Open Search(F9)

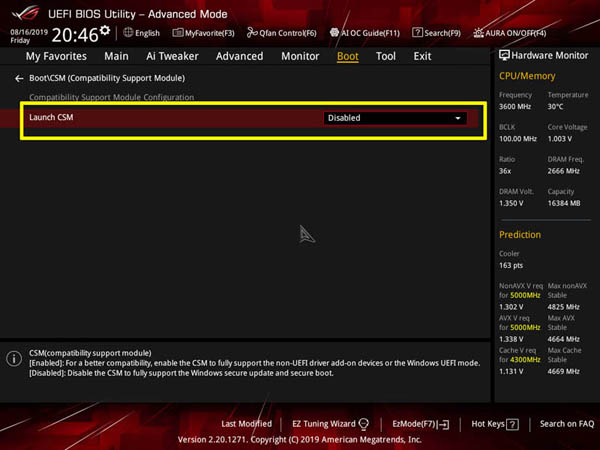coord(437,33)
